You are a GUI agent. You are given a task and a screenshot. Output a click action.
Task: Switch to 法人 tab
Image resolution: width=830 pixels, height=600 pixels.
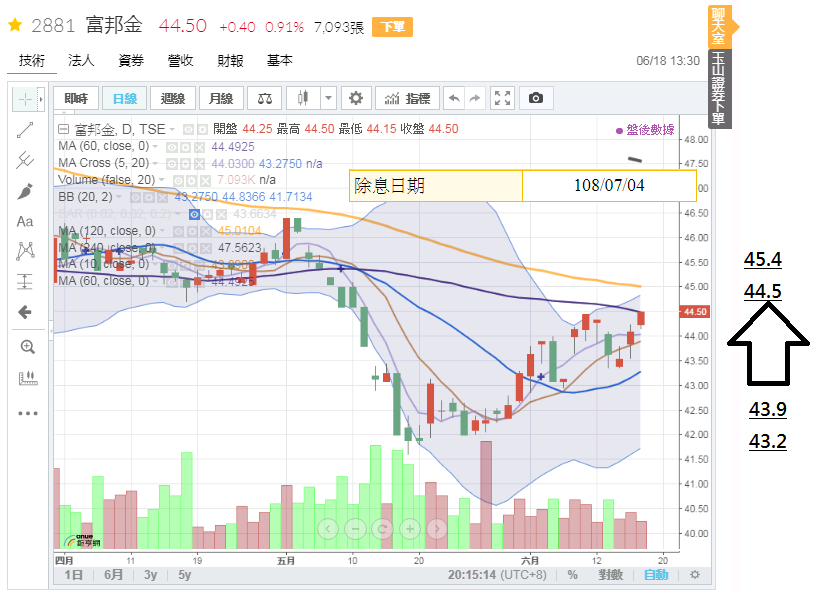[x=81, y=61]
